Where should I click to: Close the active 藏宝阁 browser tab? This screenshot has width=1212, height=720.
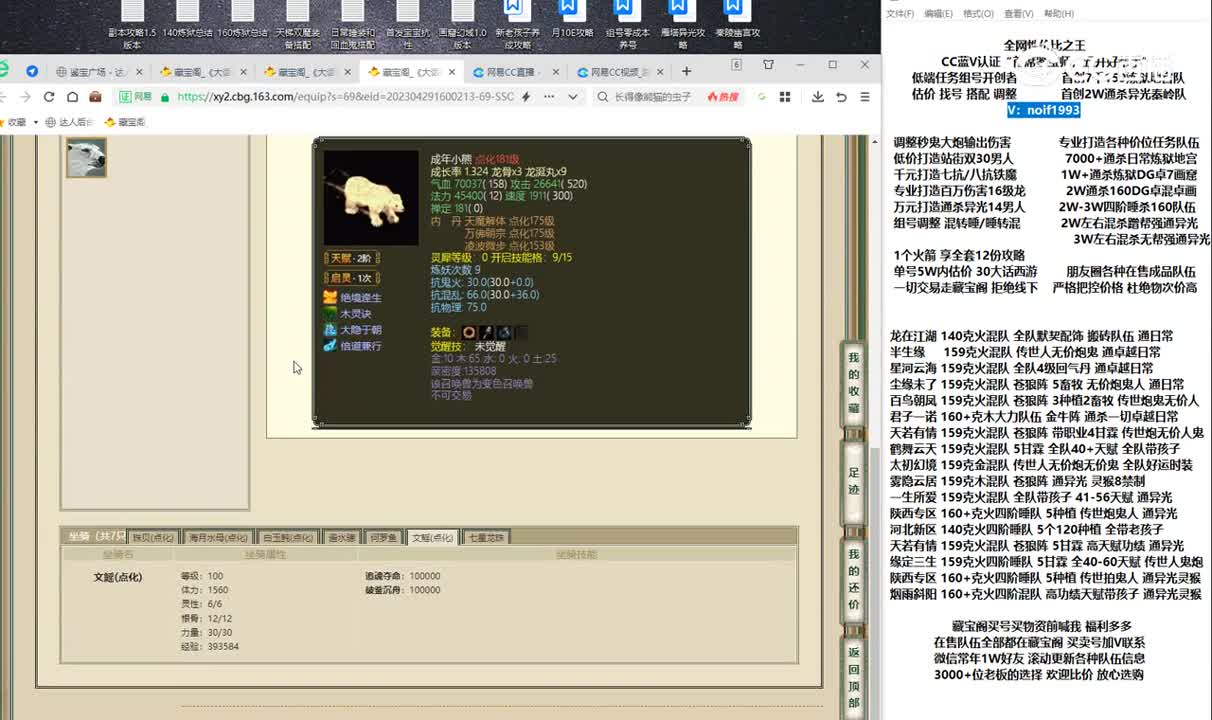coord(451,72)
